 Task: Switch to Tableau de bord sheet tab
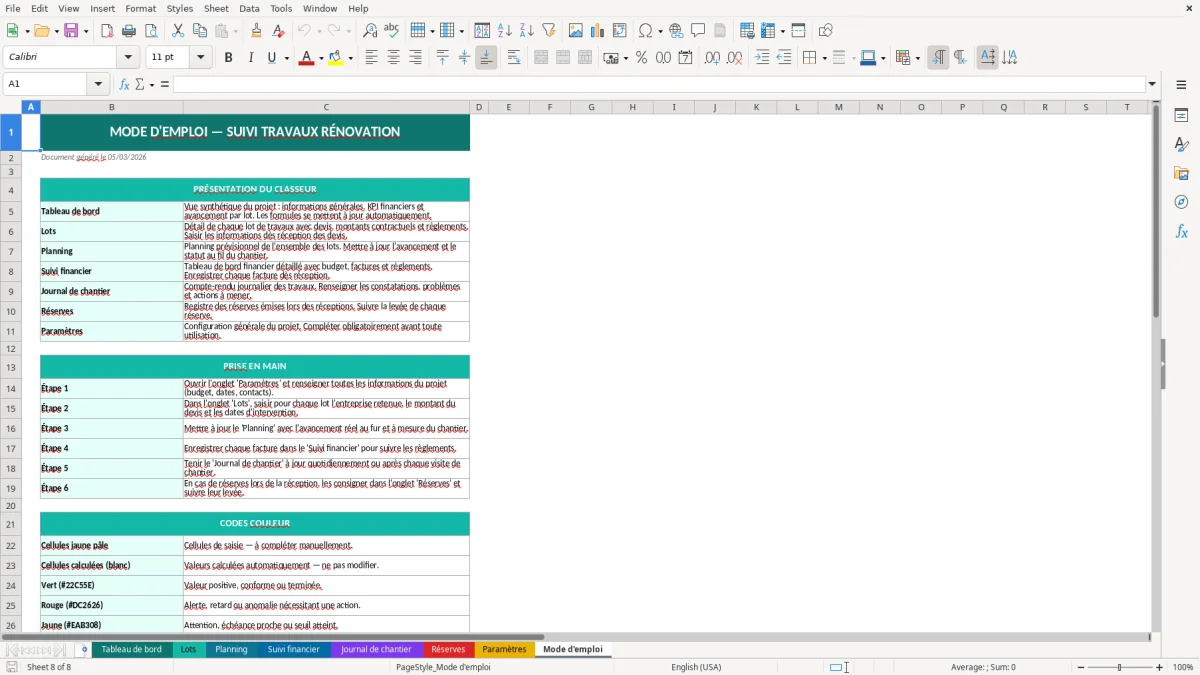pyautogui.click(x=131, y=649)
